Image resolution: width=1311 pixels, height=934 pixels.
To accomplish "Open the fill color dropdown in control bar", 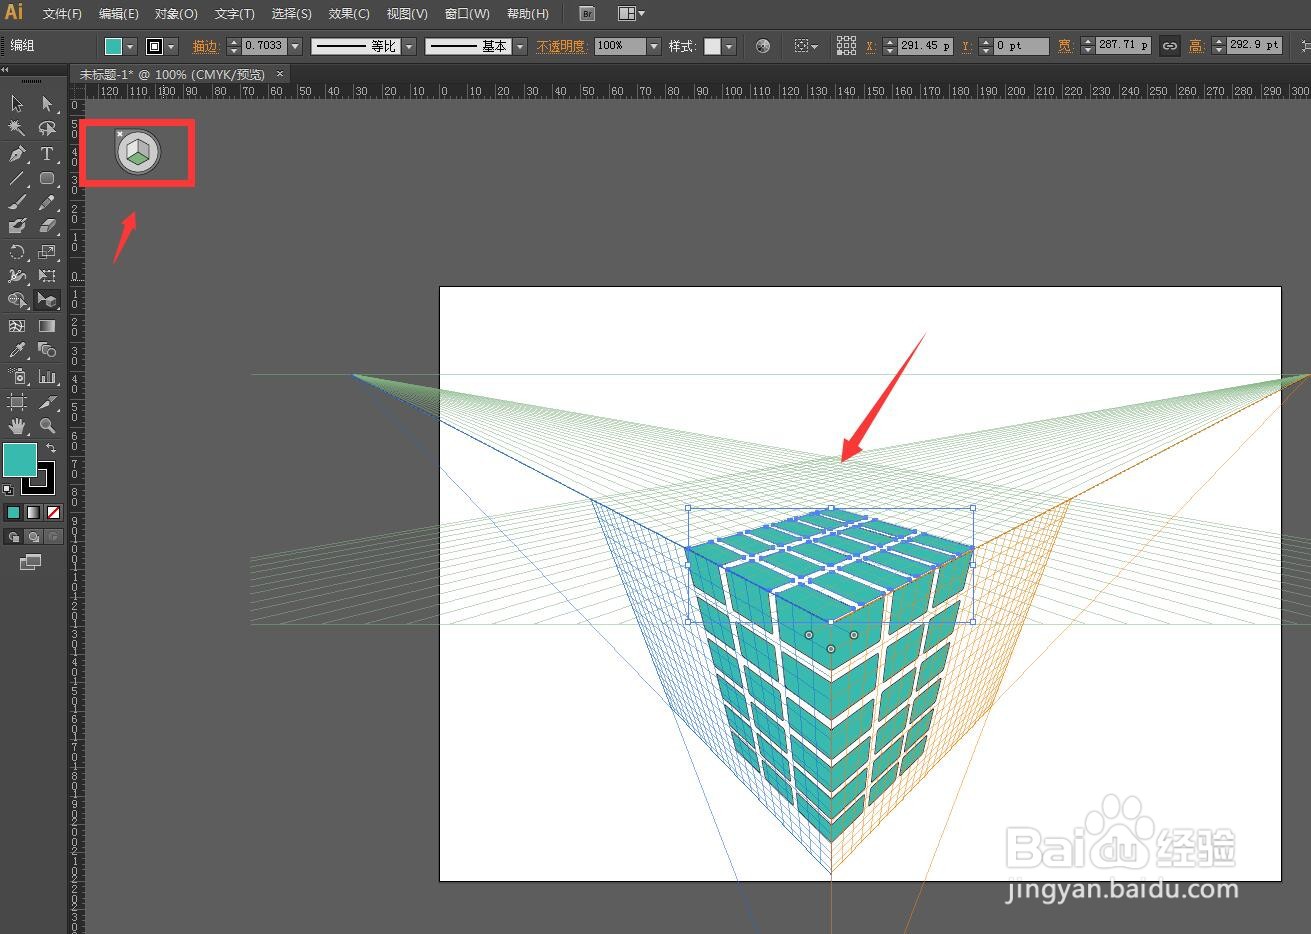I will (130, 46).
